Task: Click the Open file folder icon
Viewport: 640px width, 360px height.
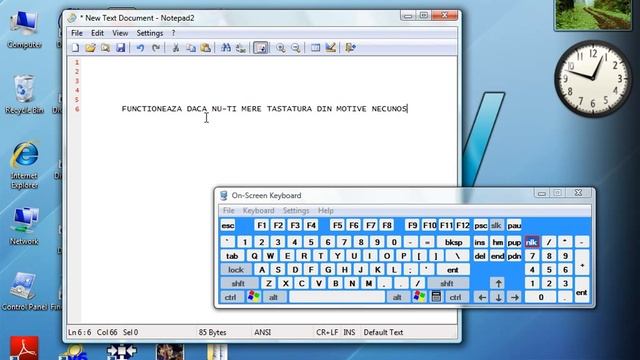Action: click(90, 48)
